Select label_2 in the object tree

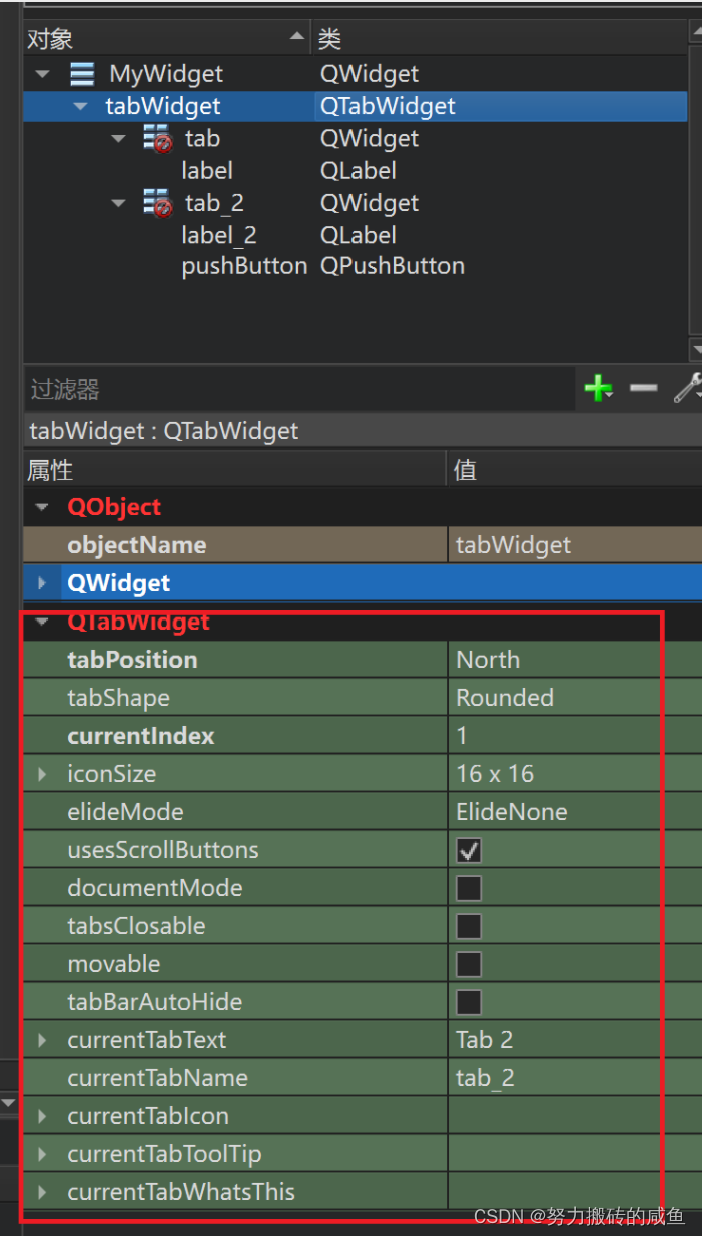pos(219,234)
